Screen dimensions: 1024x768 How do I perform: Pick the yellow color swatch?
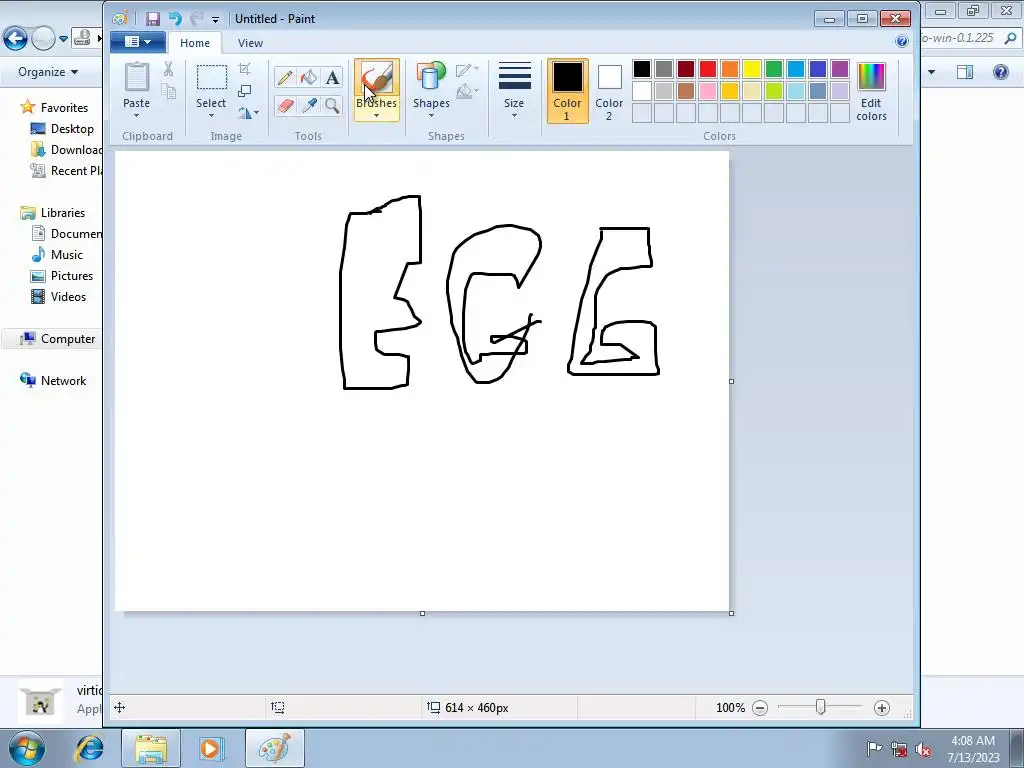752,69
